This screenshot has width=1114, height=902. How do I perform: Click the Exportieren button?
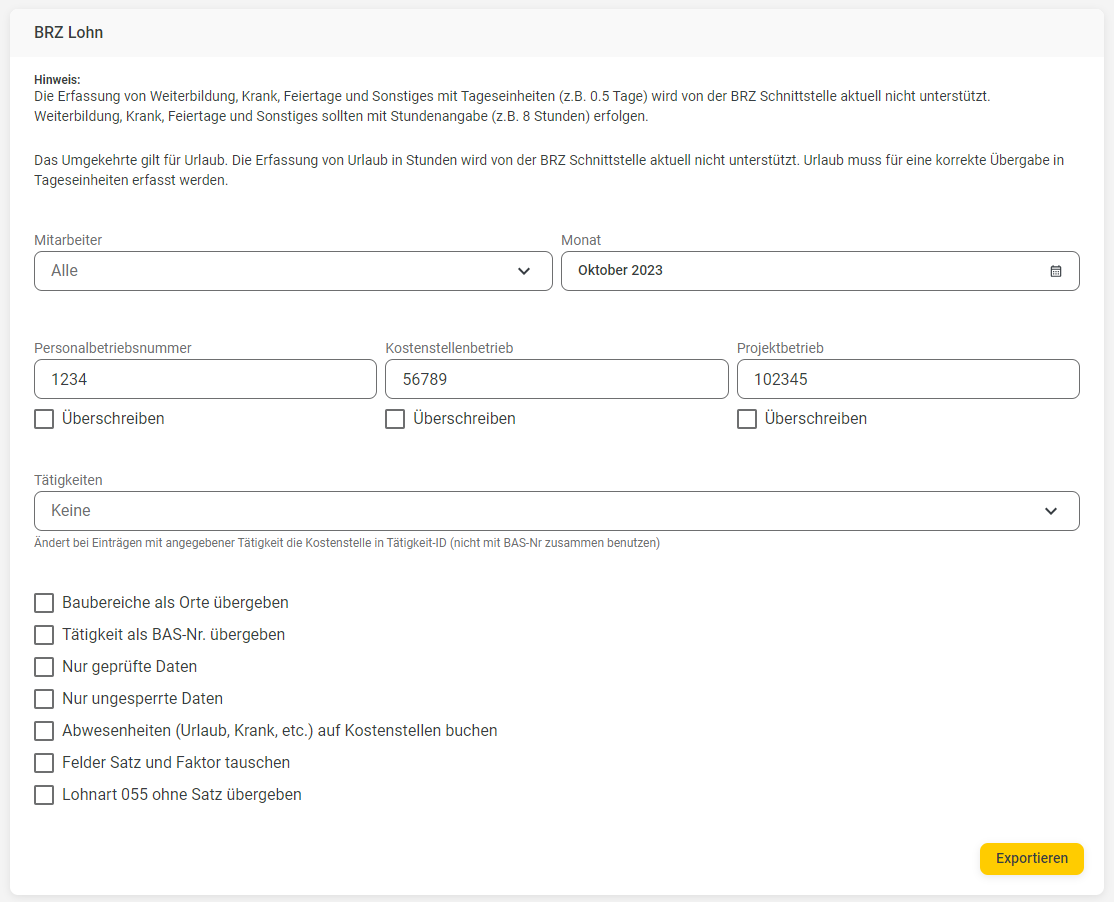(1032, 858)
